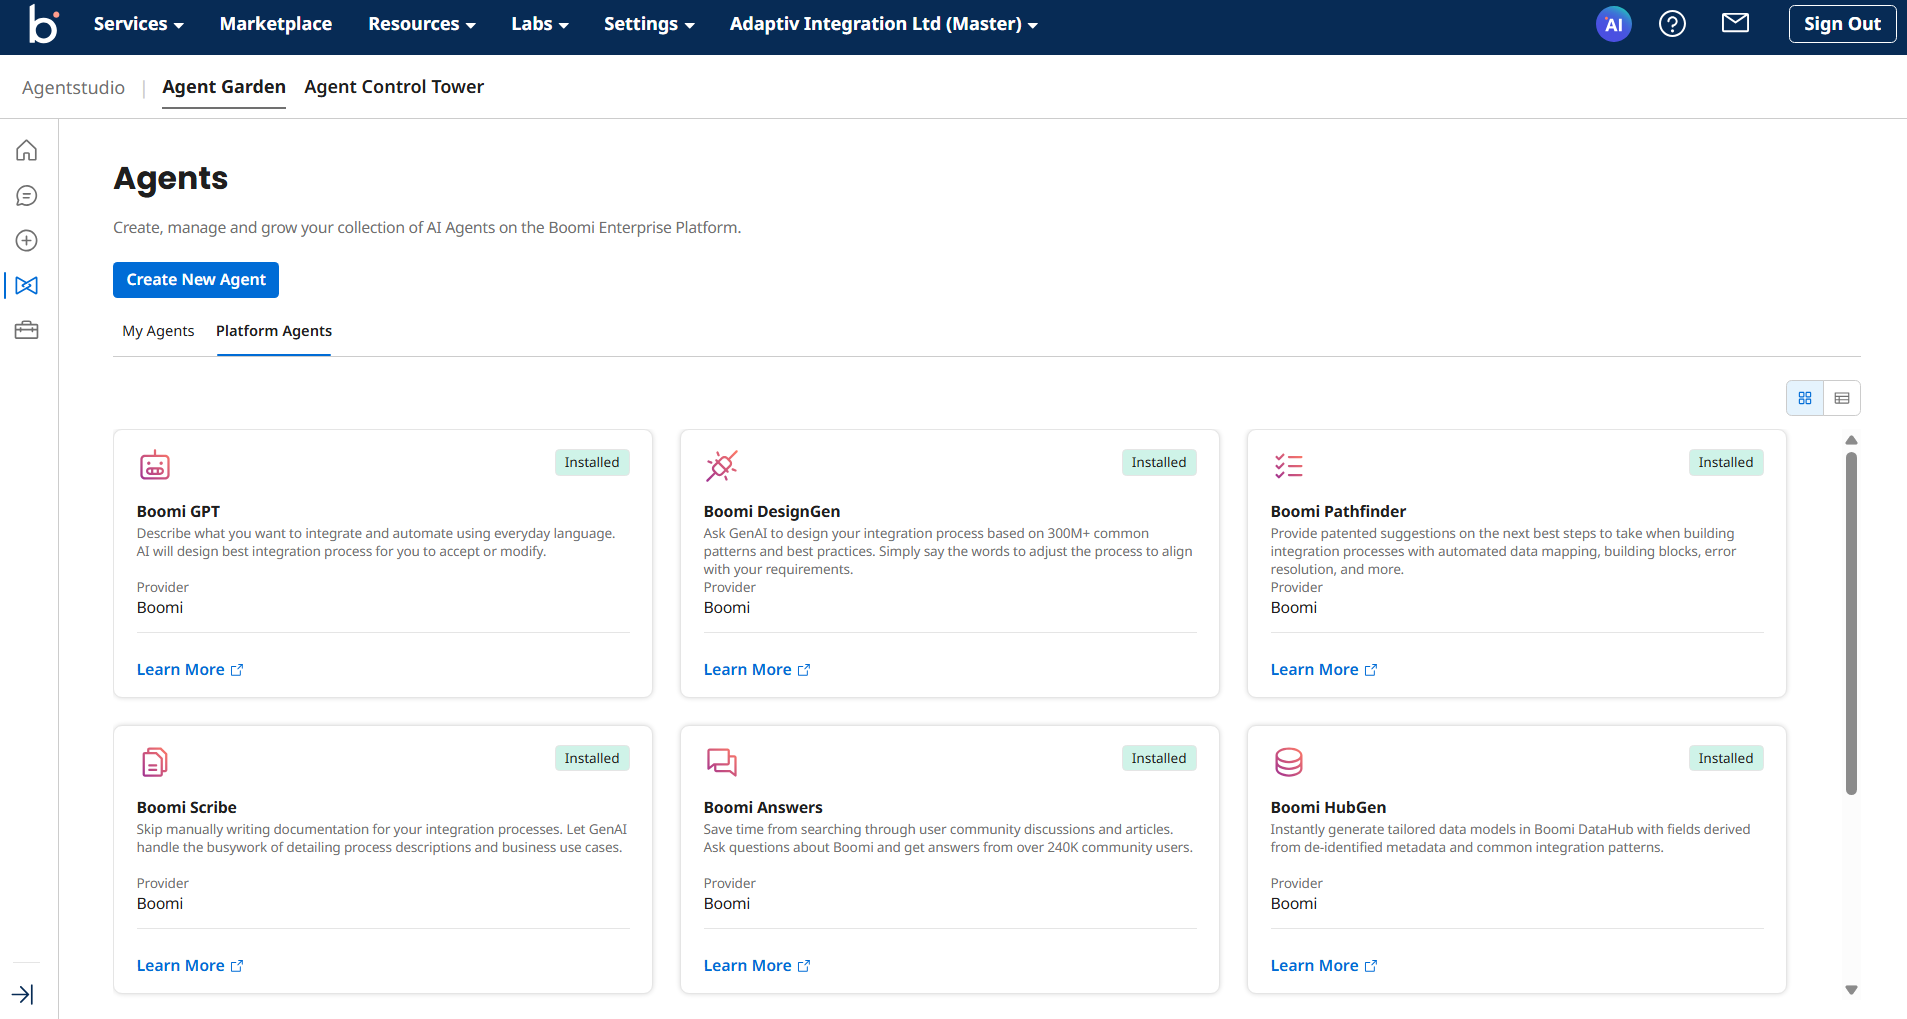The image size is (1907, 1019).
Task: Expand Adaptiv Integration Ltd account dropdown
Action: [x=883, y=24]
